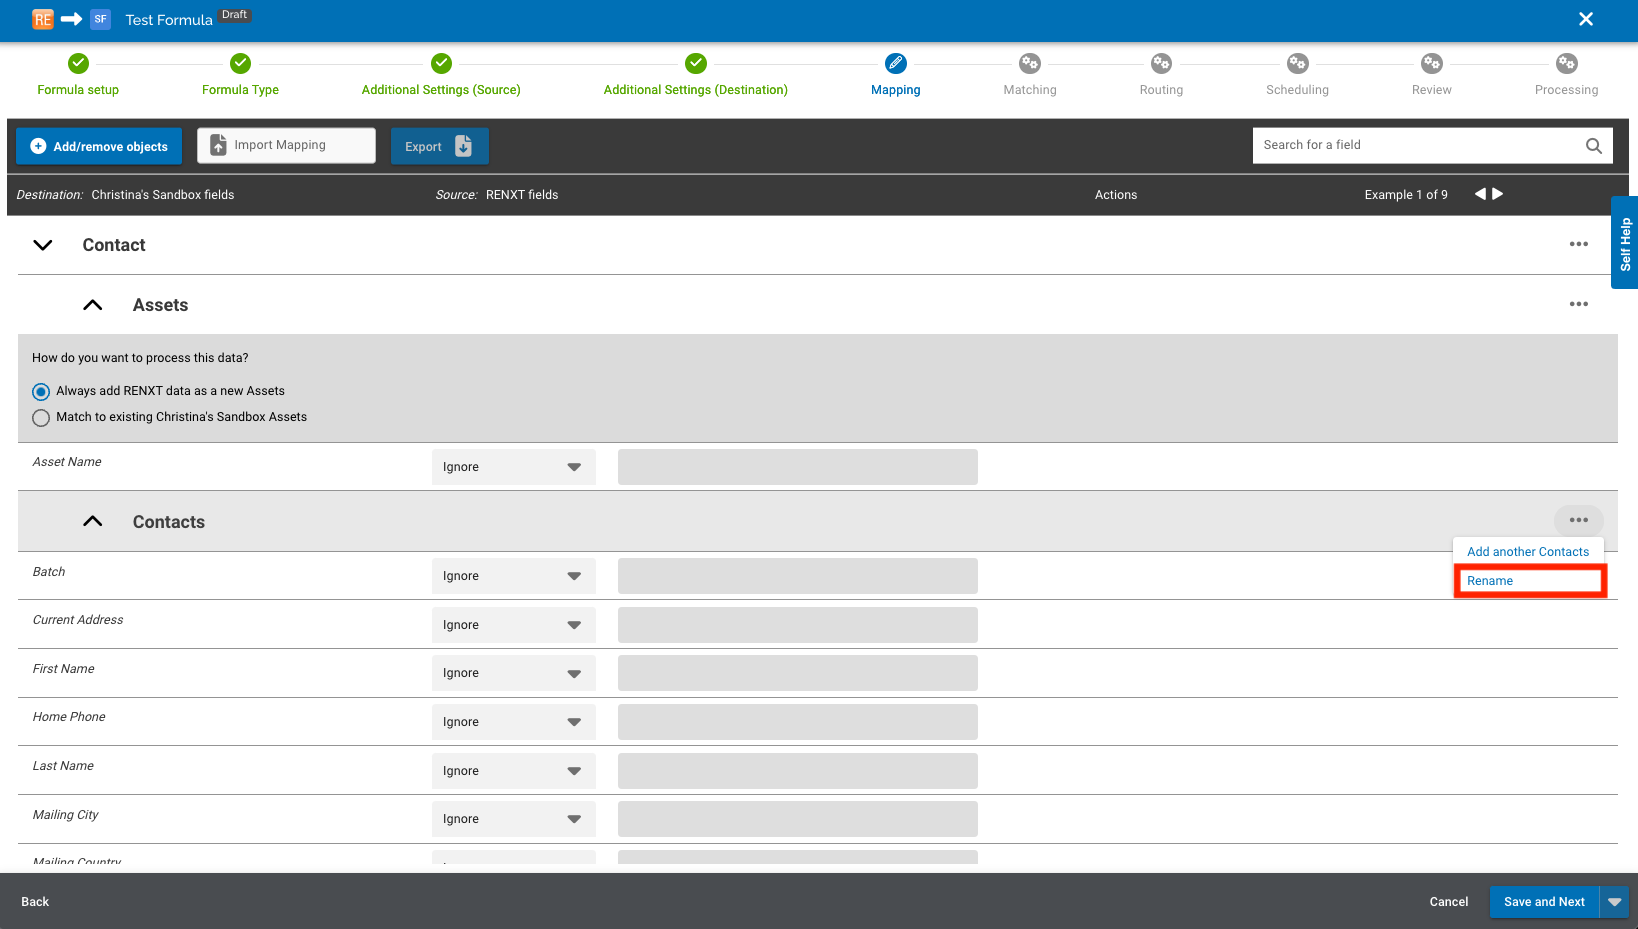Show previous example with left arrow

[1480, 194]
